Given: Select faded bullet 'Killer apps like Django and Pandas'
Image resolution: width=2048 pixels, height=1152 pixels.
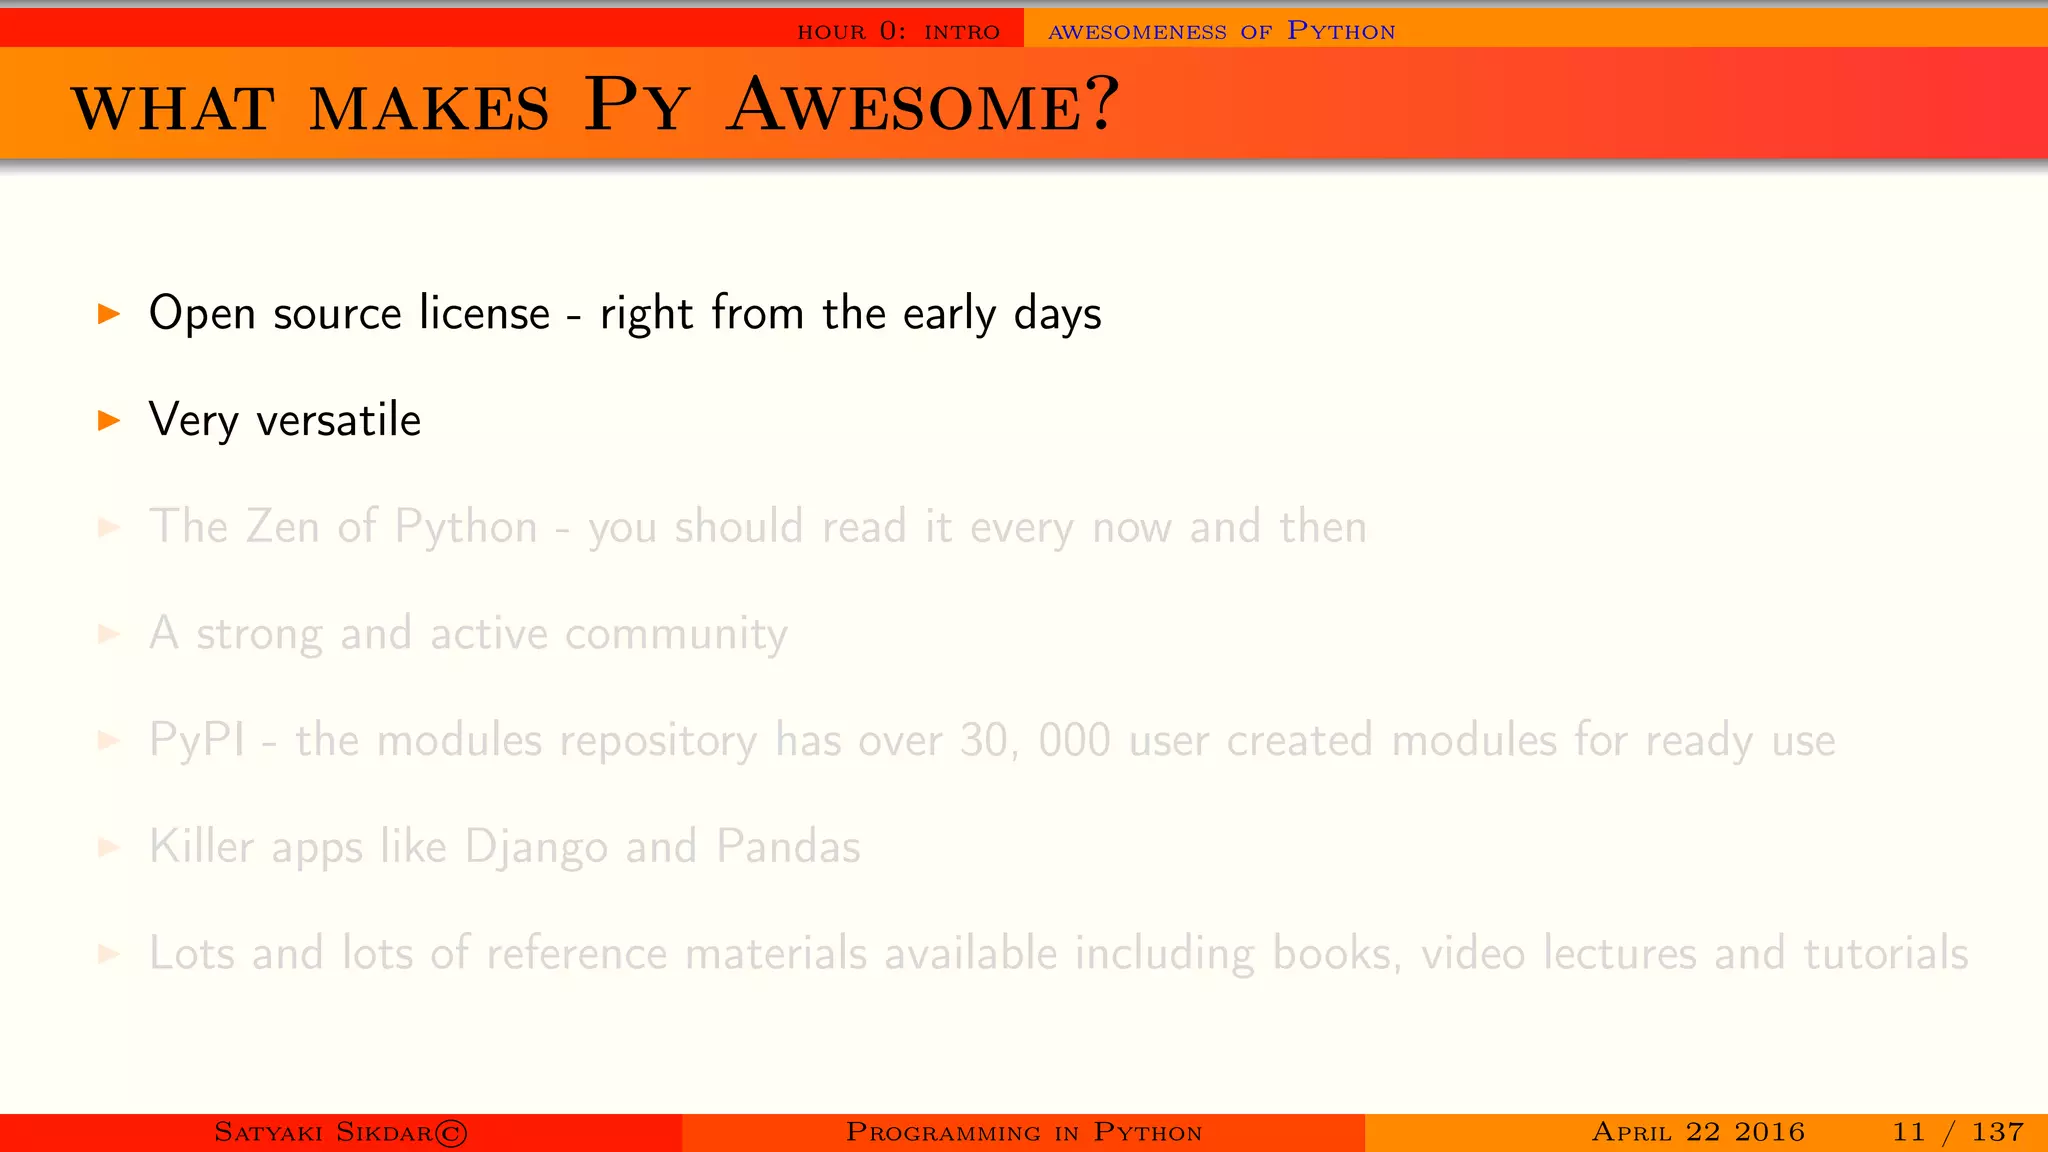Looking at the screenshot, I should 505,847.
